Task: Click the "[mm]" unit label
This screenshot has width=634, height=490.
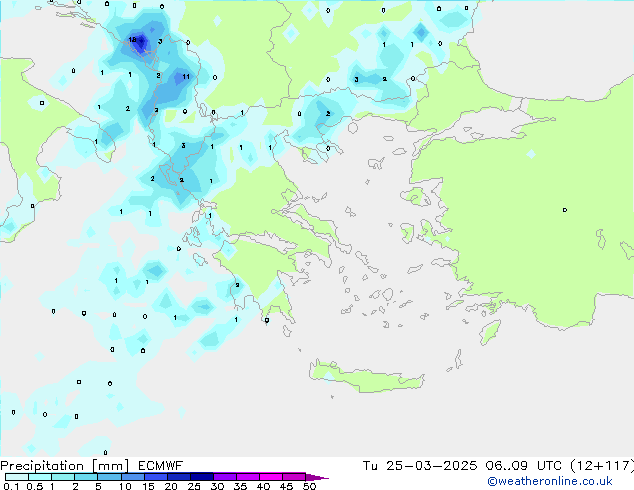Action: coord(110,466)
